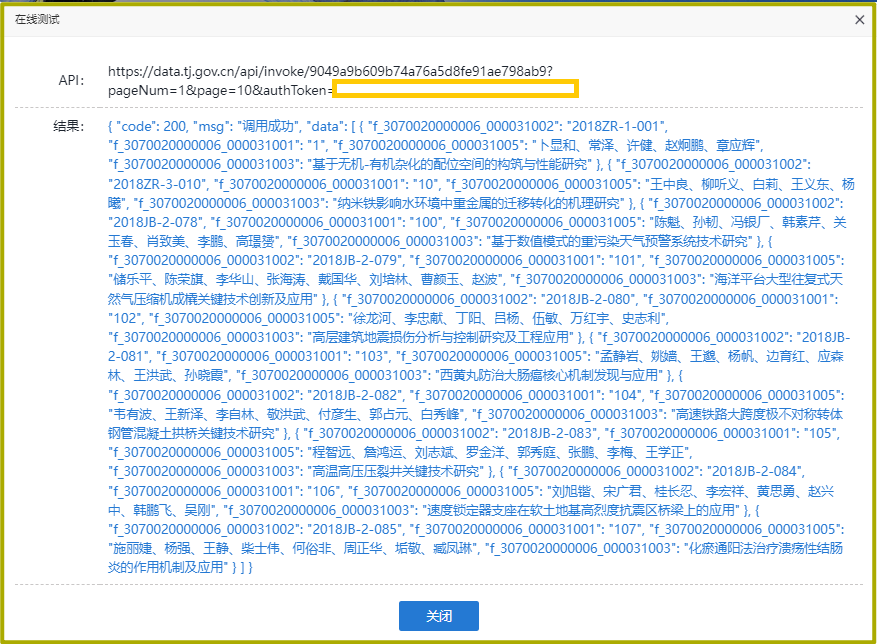Click the blue 关闭 button
877x644 pixels.
[x=438, y=615]
